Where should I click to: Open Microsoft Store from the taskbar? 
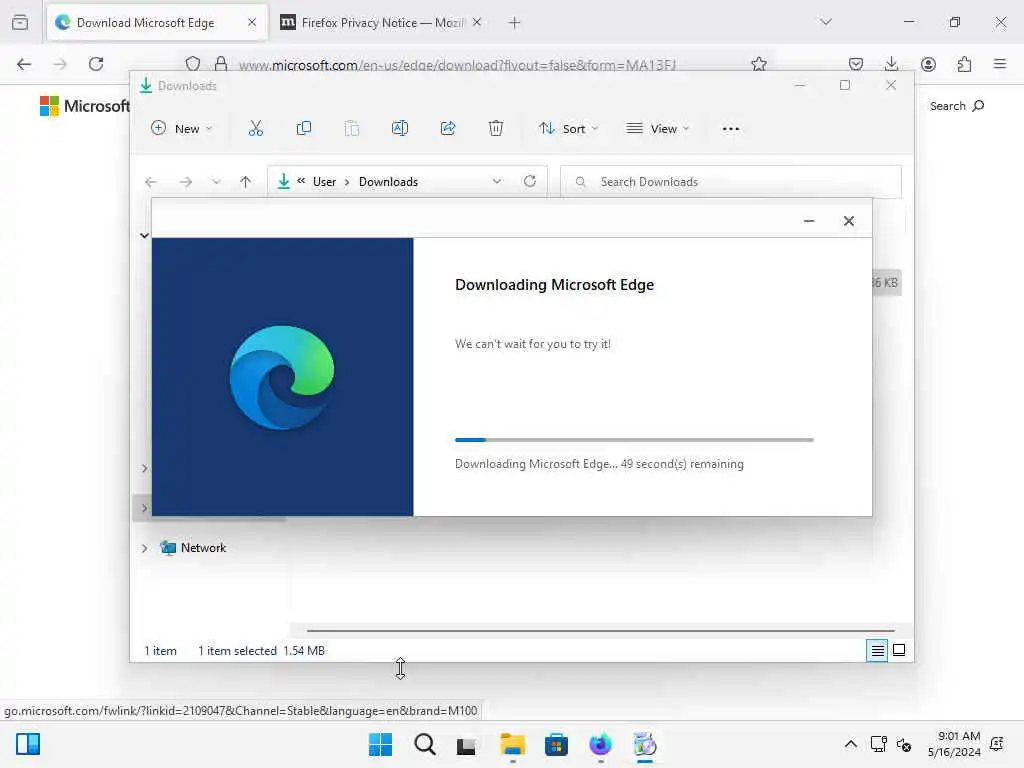point(556,744)
